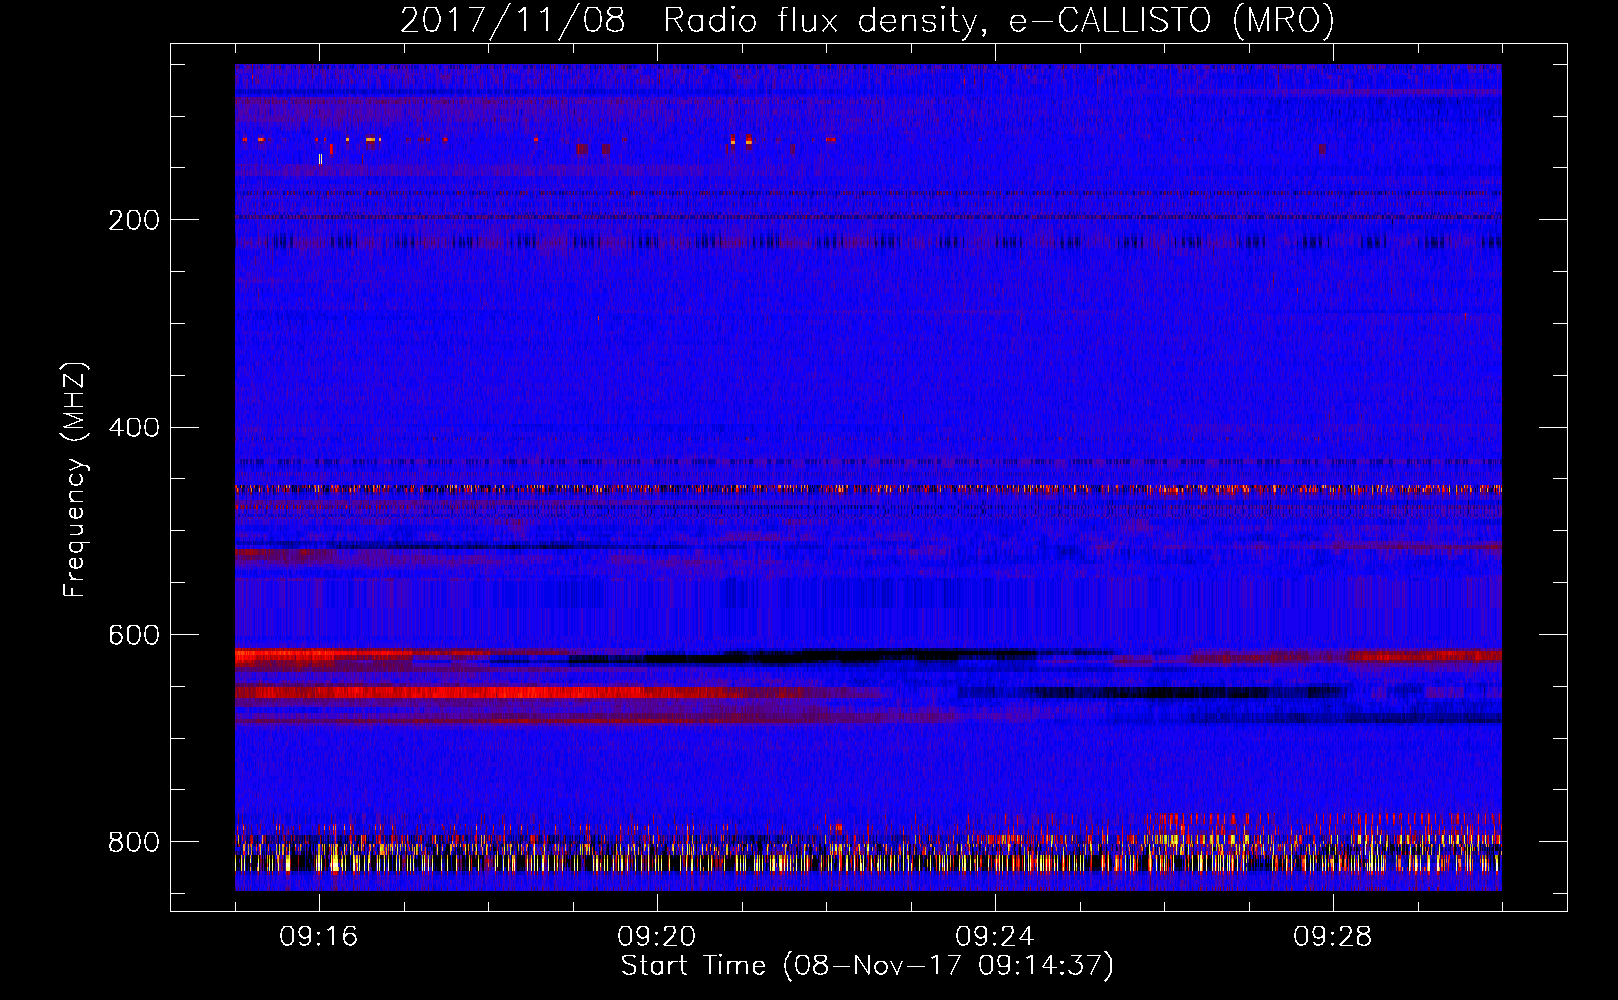Click the 200 frequency tick label
Image resolution: width=1618 pixels, height=1000 pixels.
pos(134,220)
